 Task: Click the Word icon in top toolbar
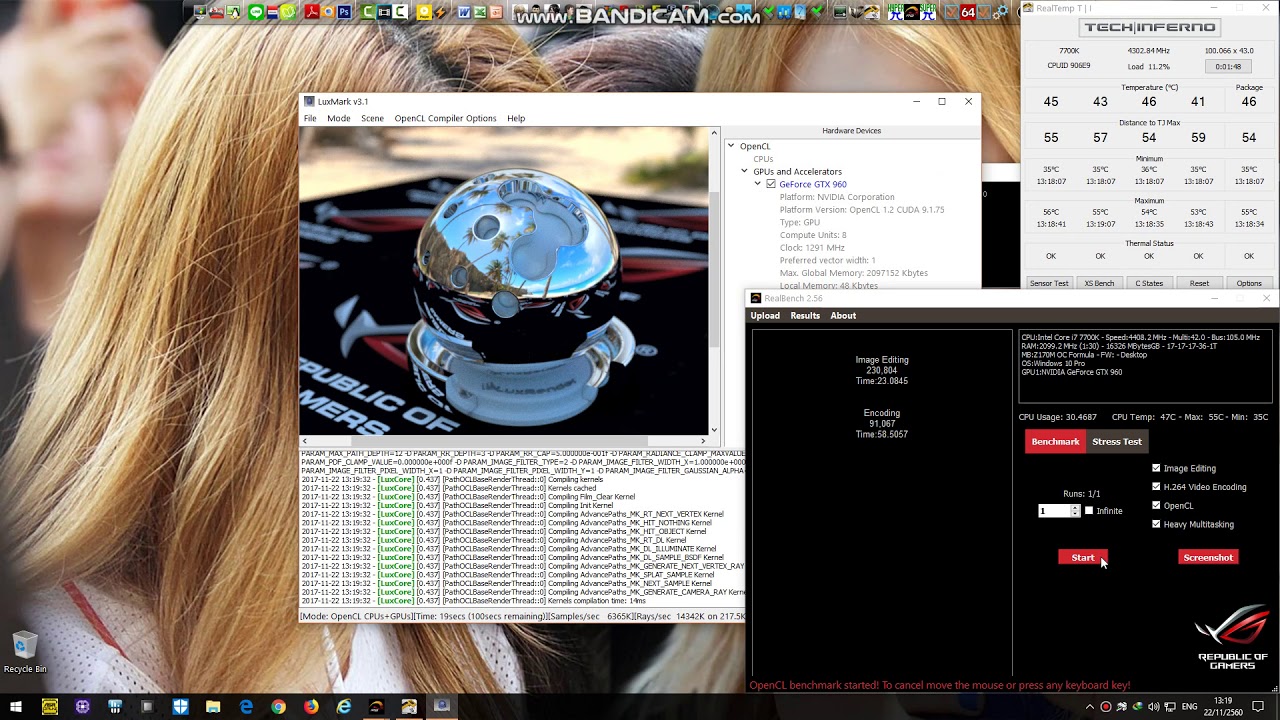464,12
